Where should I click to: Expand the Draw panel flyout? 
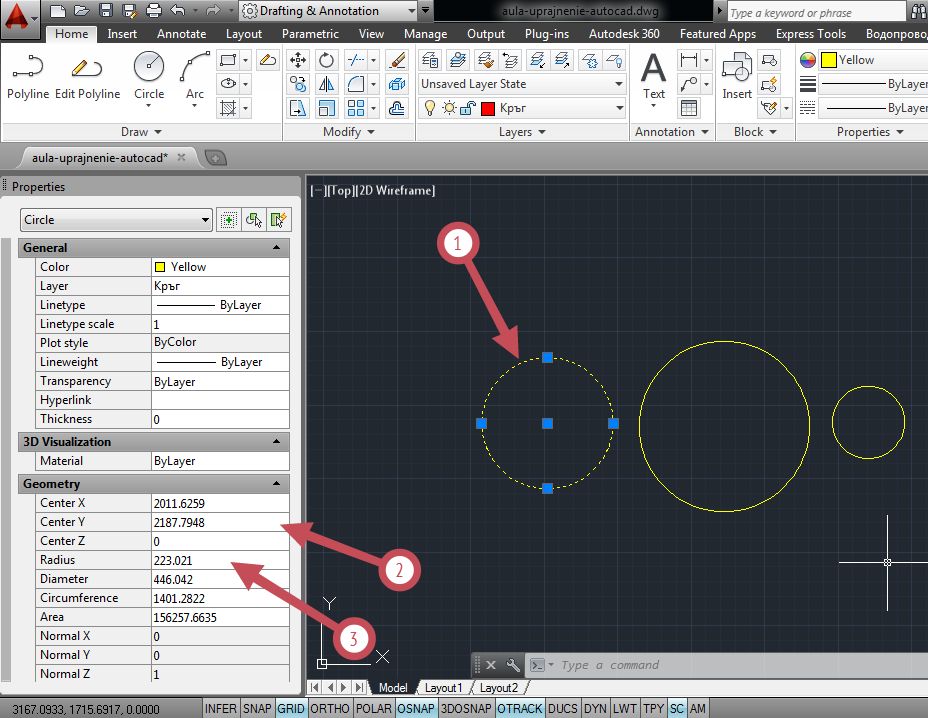tap(141, 132)
